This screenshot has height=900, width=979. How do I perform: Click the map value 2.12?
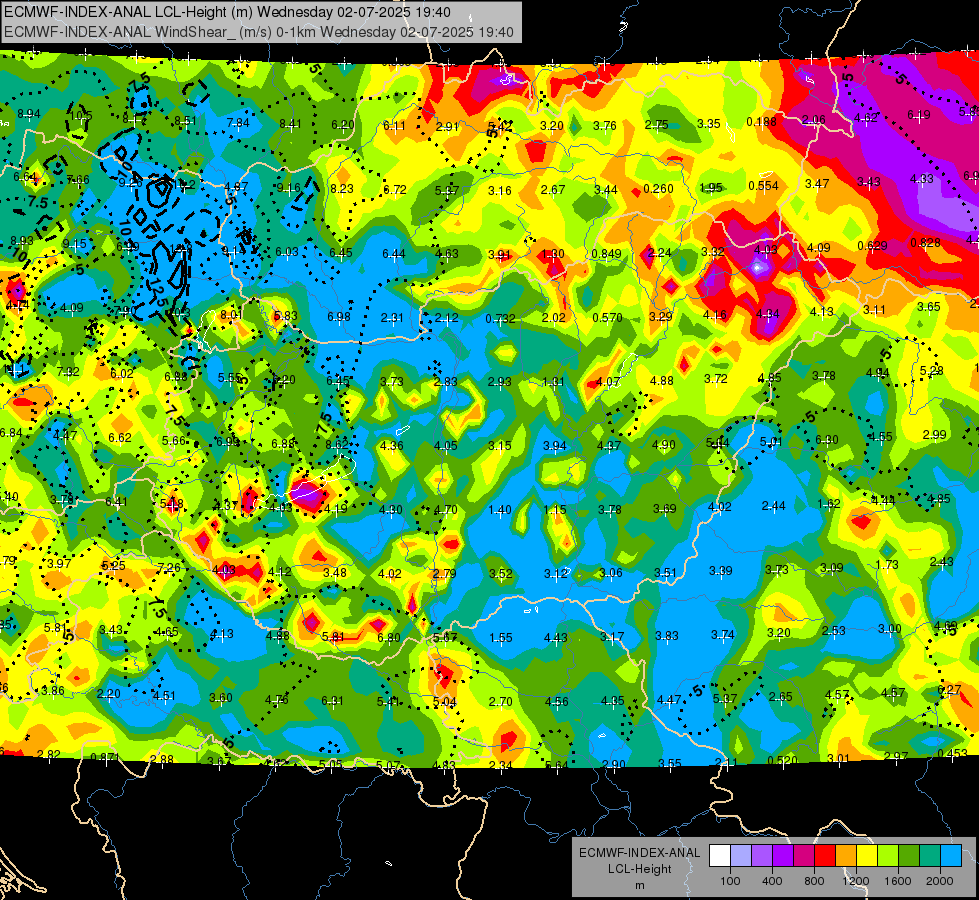click(446, 319)
